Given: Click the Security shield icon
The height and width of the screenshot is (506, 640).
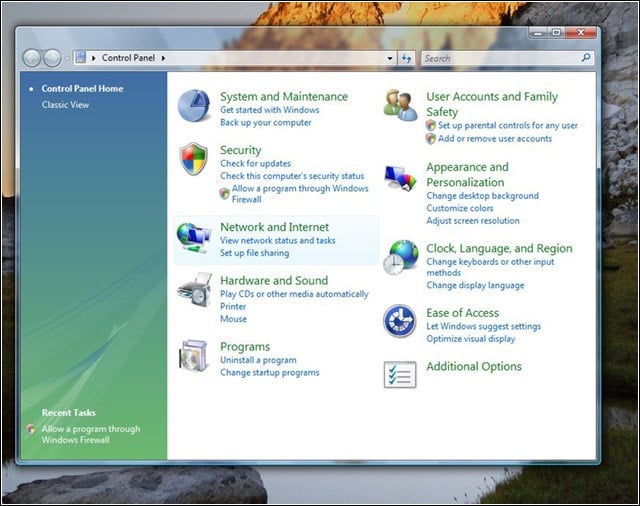Looking at the screenshot, I should click(x=193, y=159).
